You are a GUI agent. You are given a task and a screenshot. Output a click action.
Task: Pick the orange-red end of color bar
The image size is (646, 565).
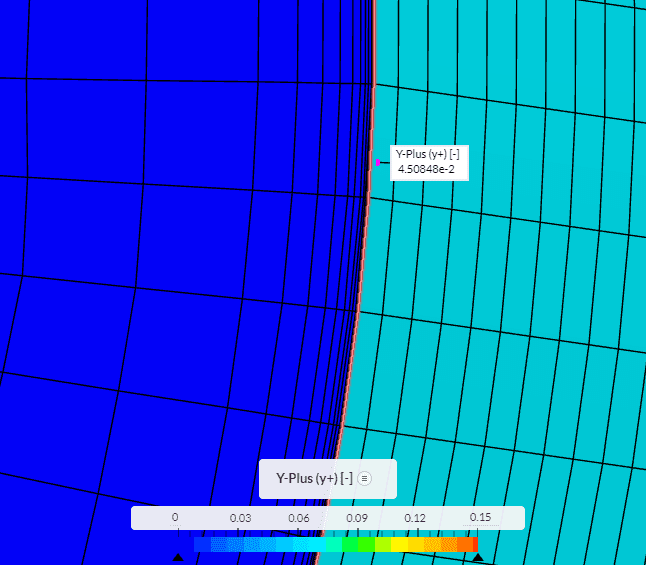pyautogui.click(x=470, y=545)
